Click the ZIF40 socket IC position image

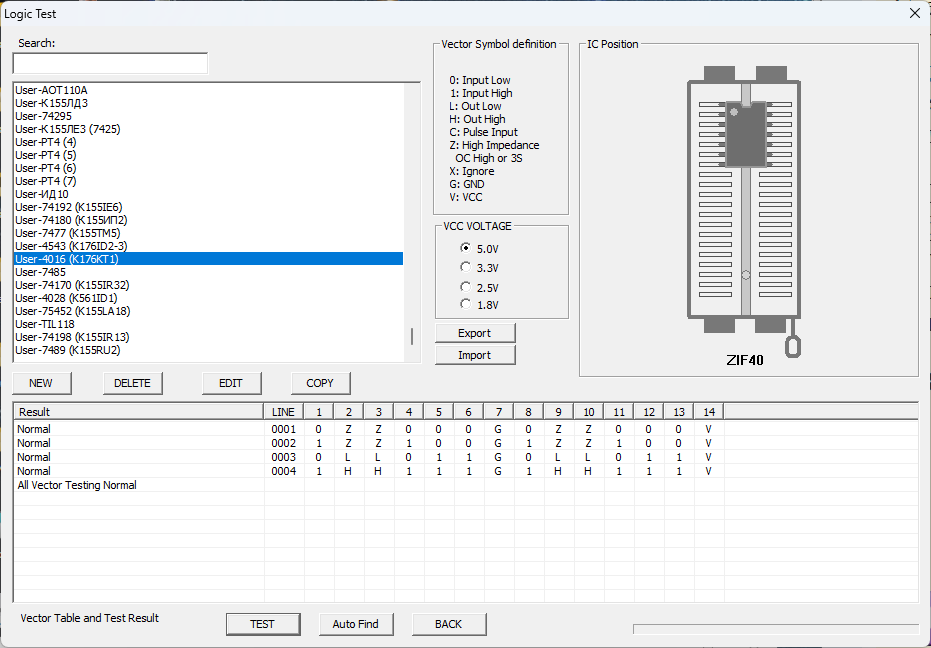click(745, 210)
